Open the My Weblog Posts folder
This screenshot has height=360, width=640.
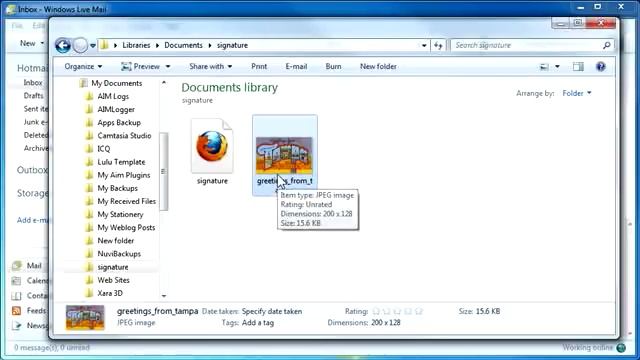coord(126,227)
